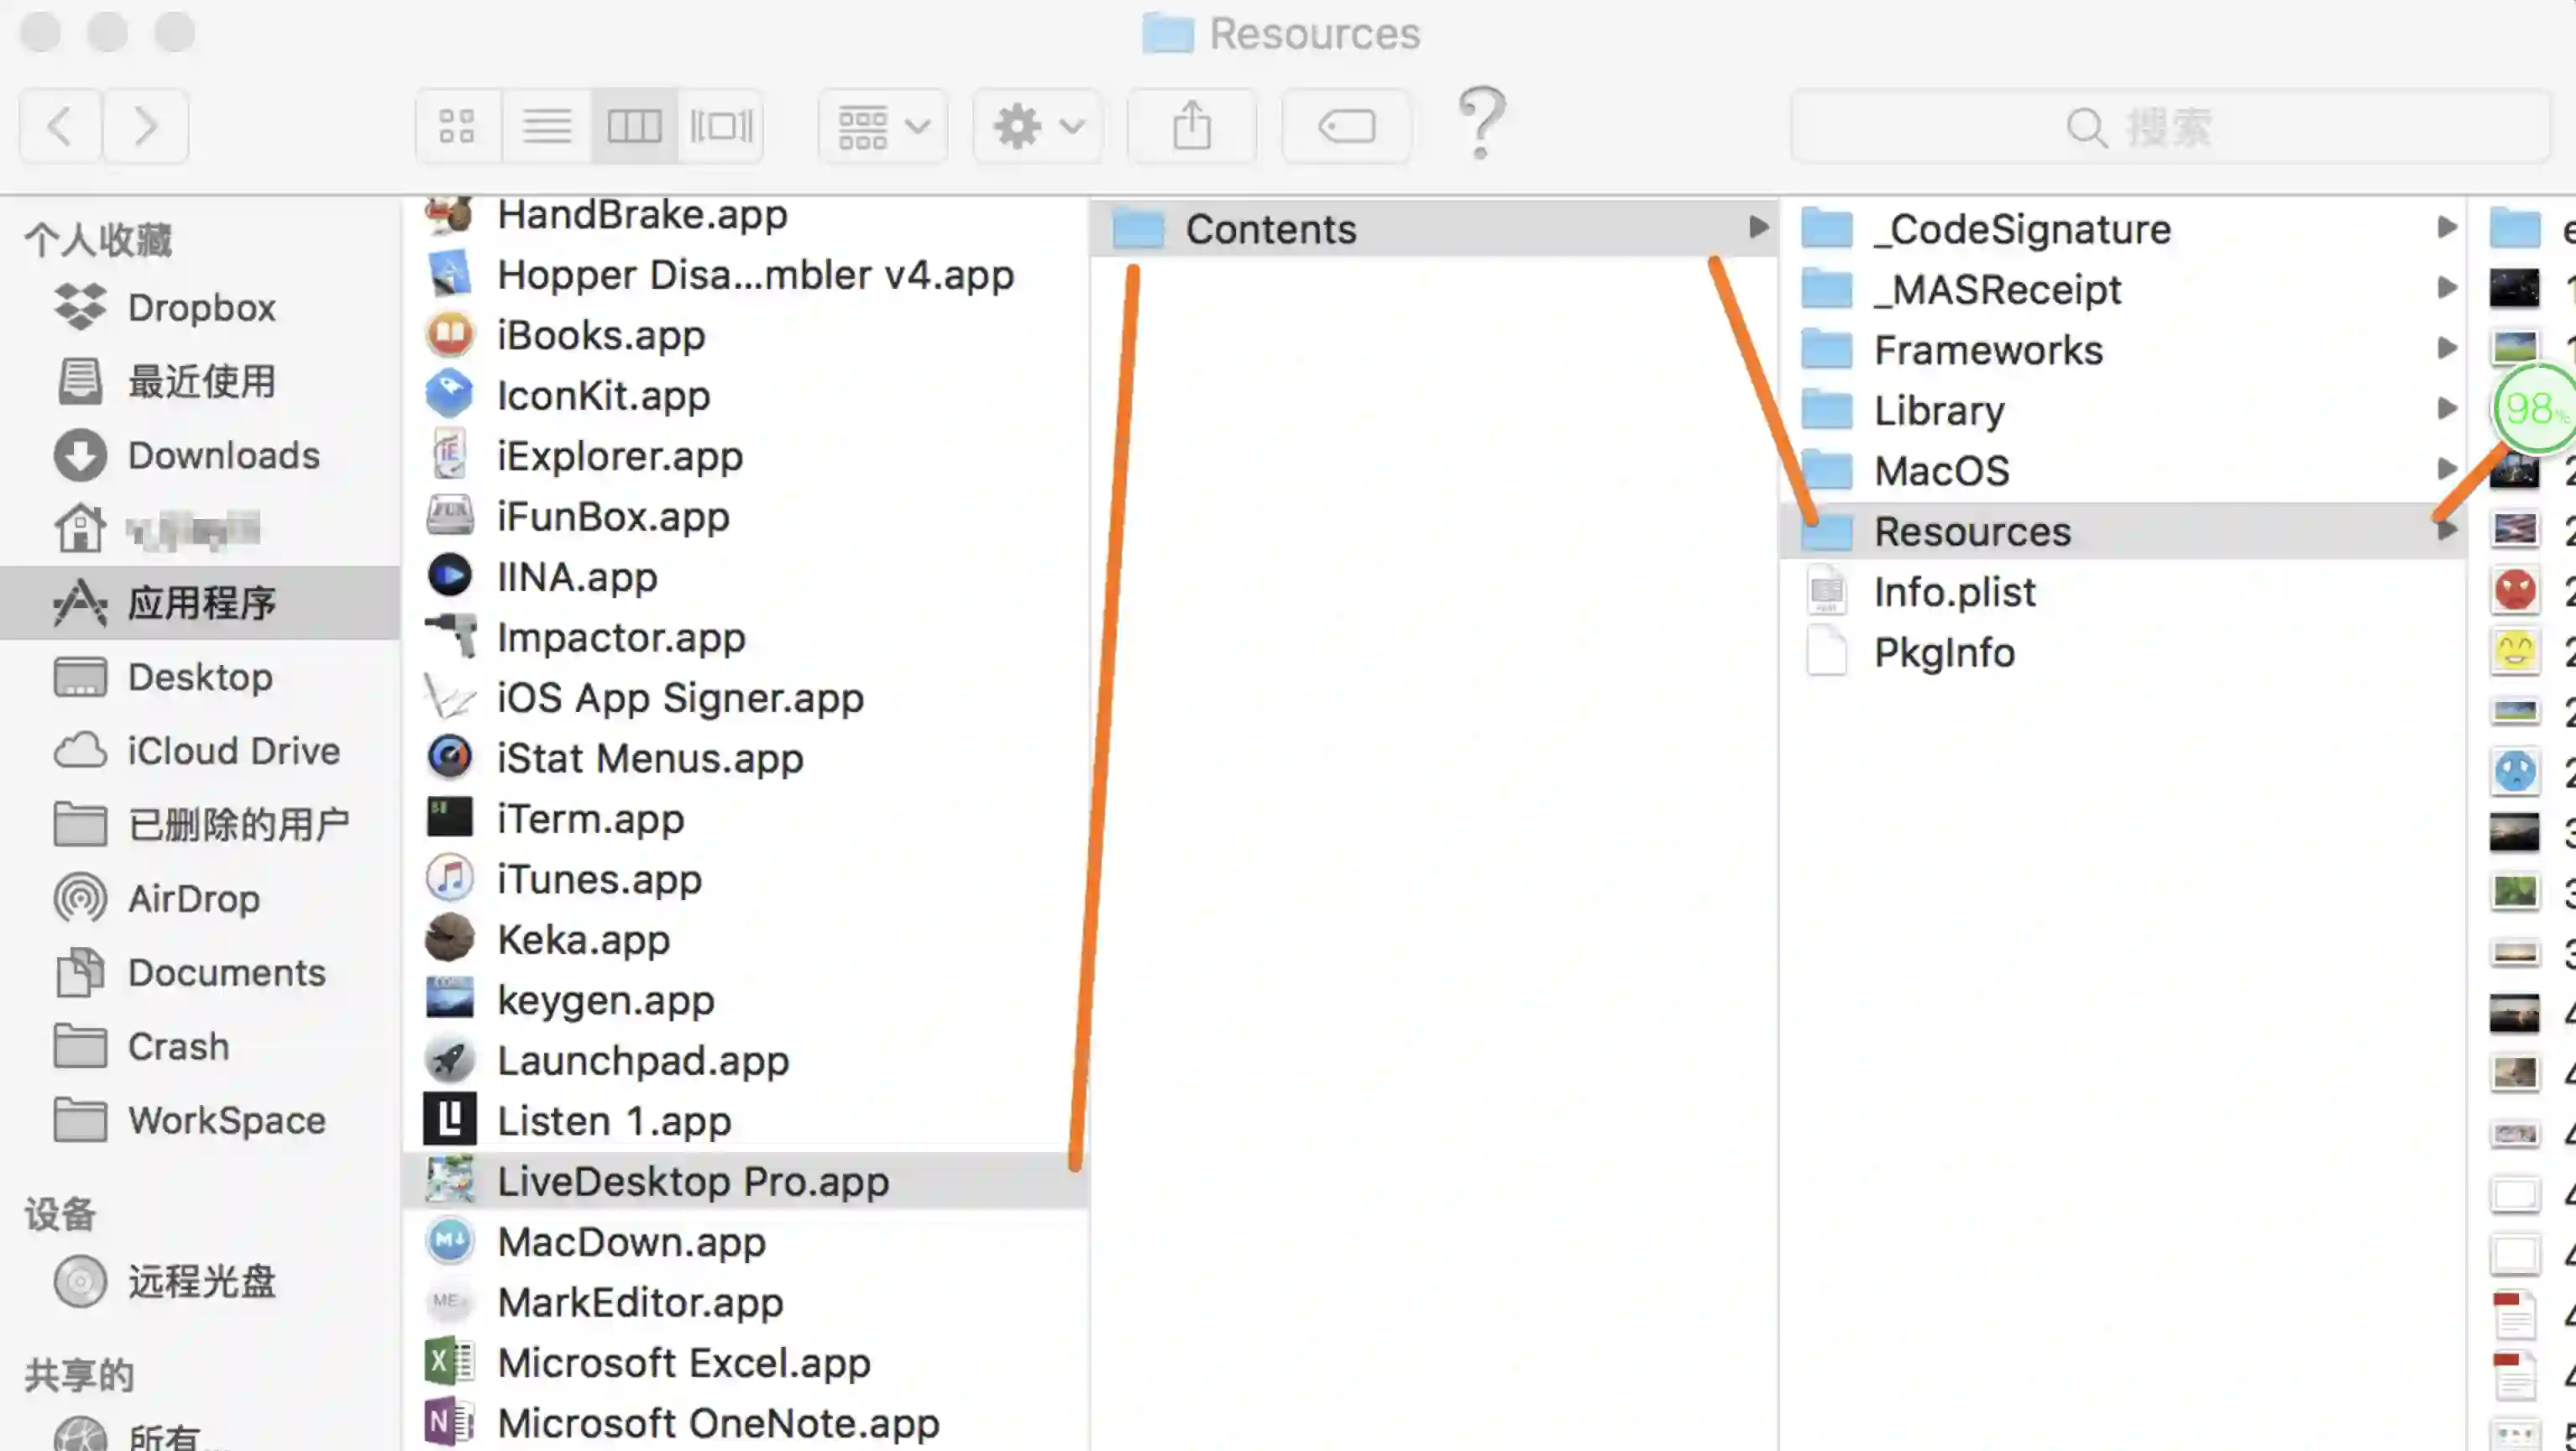This screenshot has width=2576, height=1451.
Task: Expand the Frameworks folder arrow
Action: [x=2446, y=349]
